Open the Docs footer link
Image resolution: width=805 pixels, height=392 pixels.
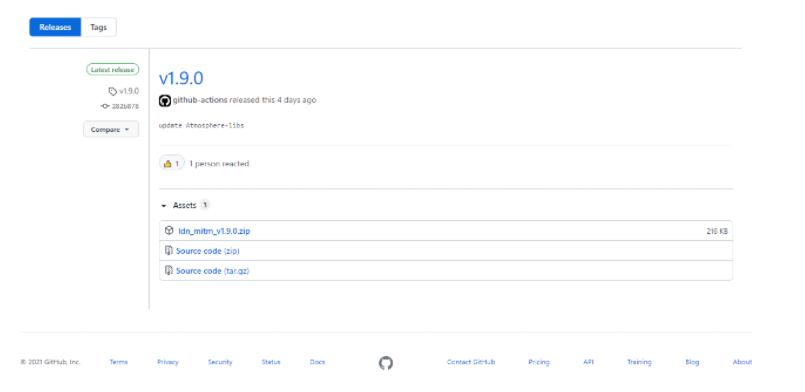(317, 362)
